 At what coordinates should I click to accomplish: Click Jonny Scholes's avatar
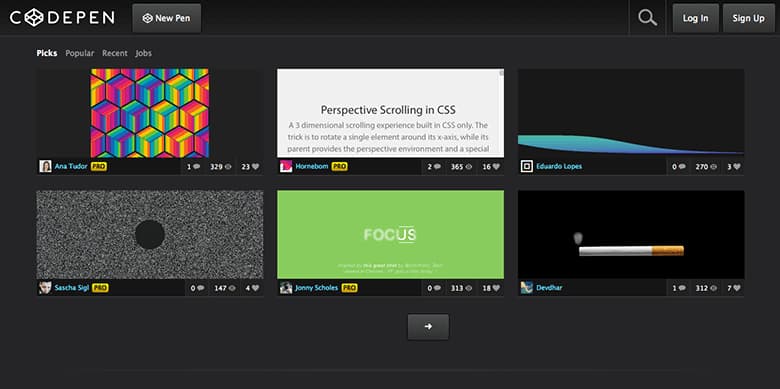click(x=286, y=288)
